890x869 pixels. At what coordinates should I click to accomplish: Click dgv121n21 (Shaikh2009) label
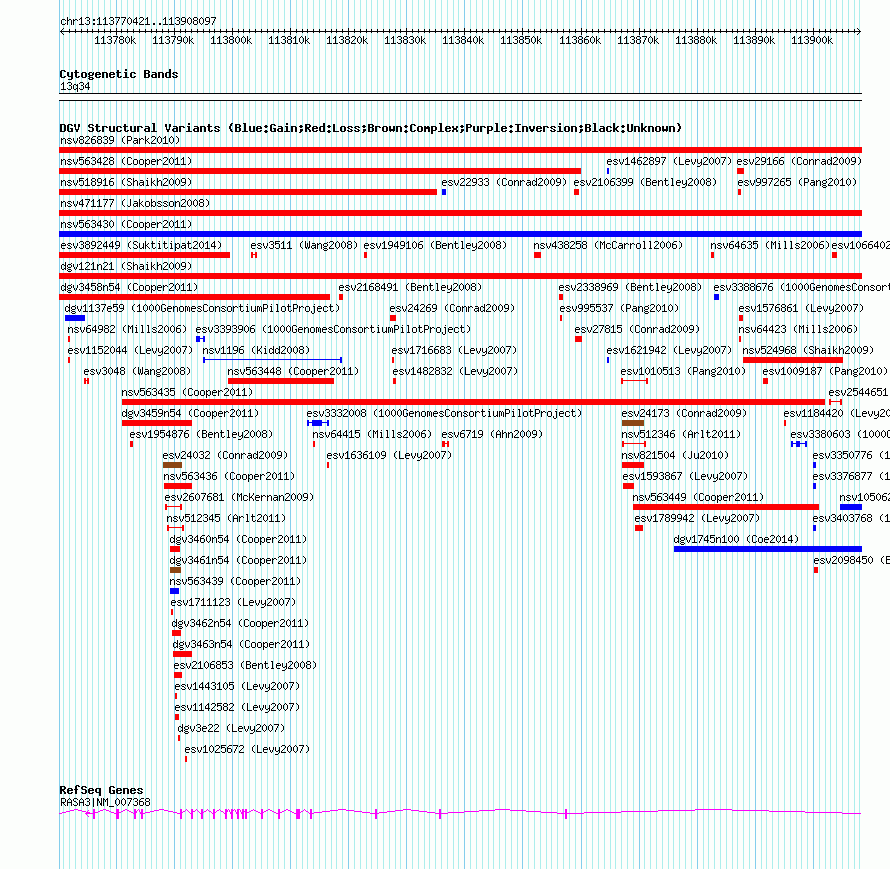tap(126, 266)
